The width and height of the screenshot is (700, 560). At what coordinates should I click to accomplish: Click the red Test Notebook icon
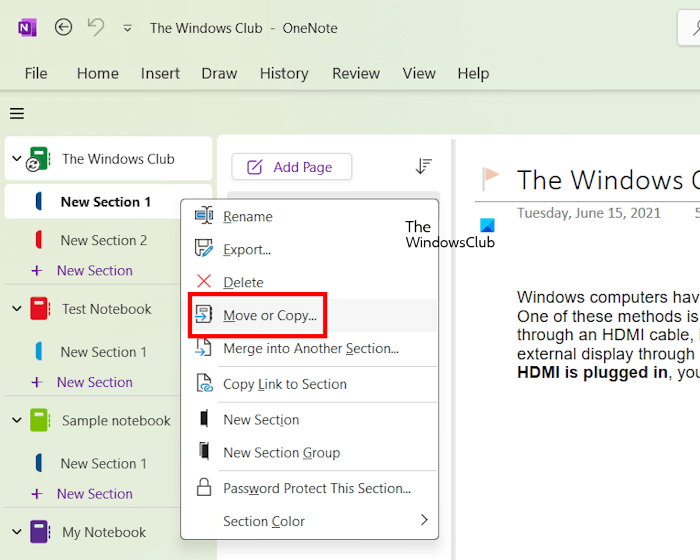pyautogui.click(x=39, y=309)
